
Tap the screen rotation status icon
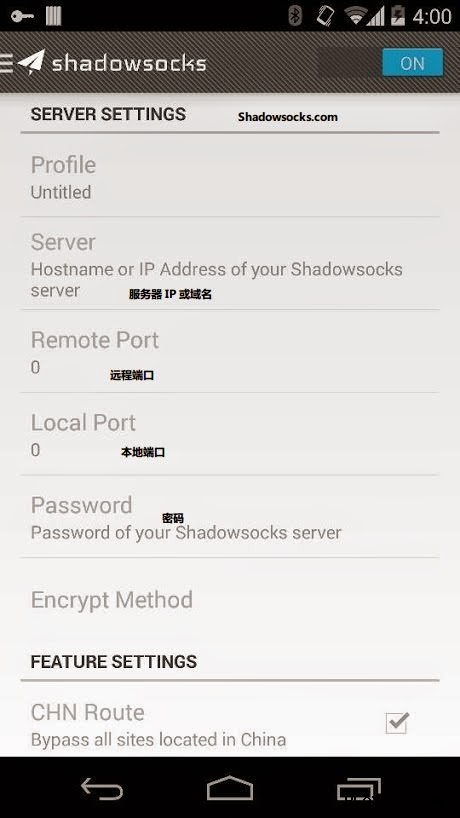[325, 16]
